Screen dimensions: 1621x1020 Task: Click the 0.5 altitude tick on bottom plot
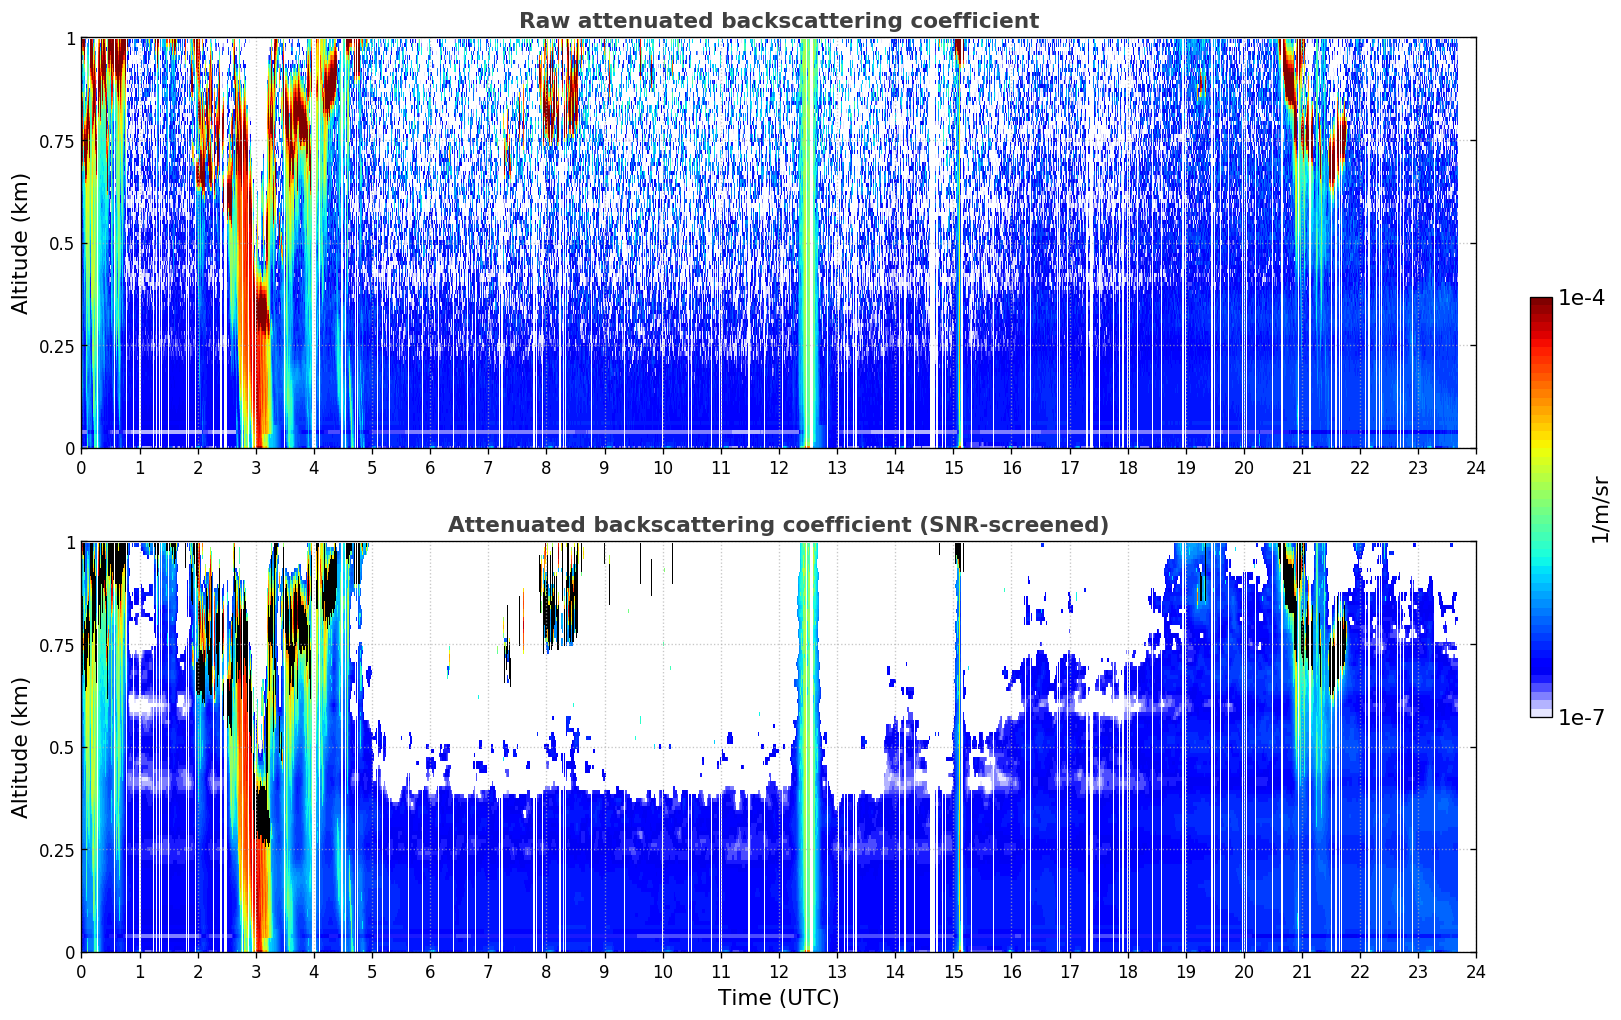63,747
